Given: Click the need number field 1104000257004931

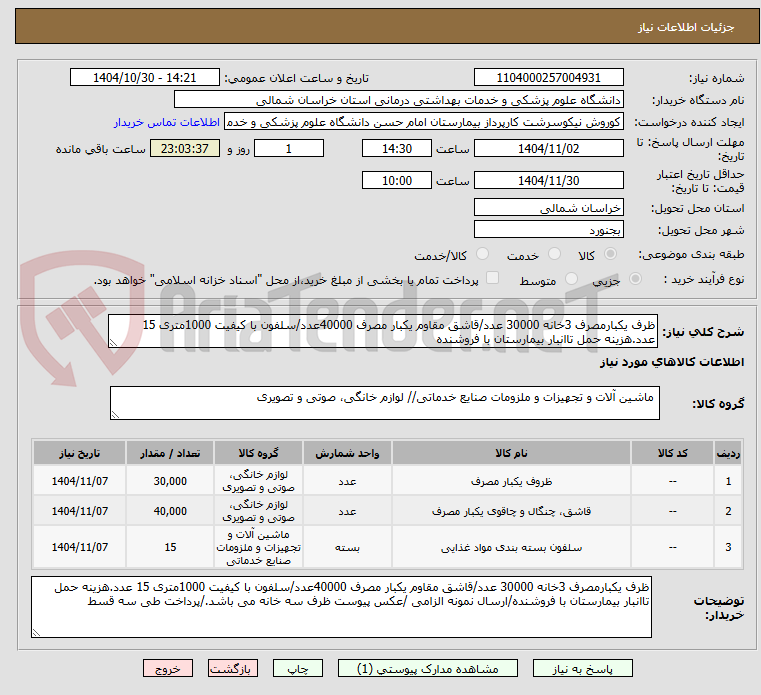Looking at the screenshot, I should click(x=548, y=78).
